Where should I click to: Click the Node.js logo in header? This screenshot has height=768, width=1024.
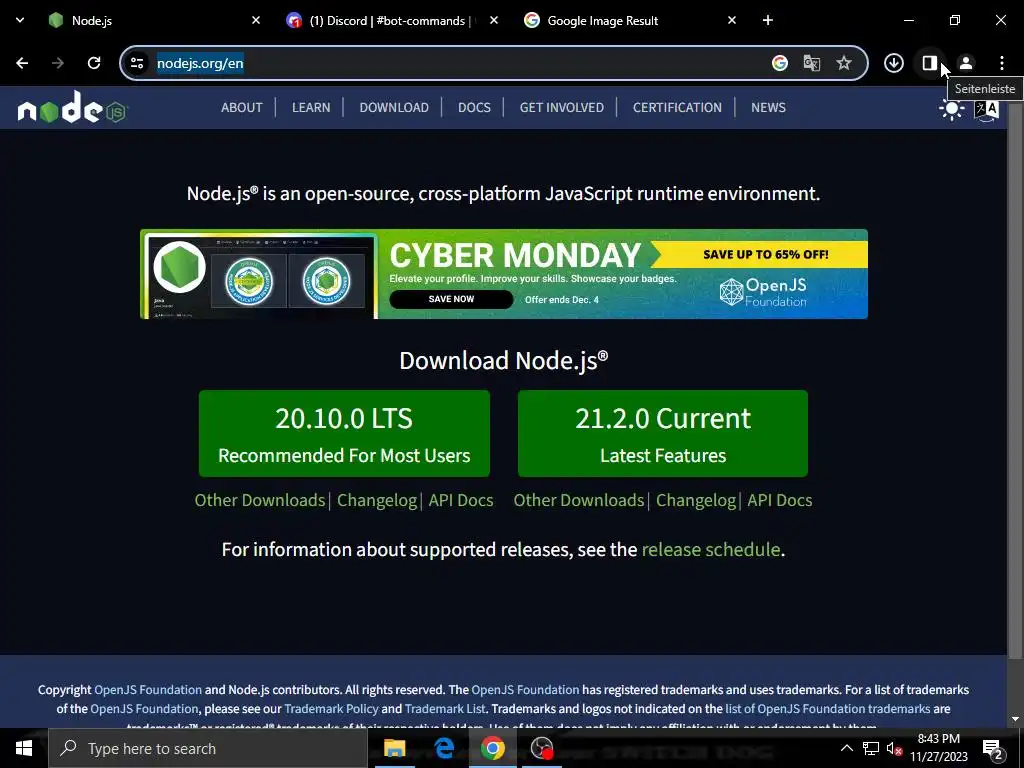pos(72,108)
